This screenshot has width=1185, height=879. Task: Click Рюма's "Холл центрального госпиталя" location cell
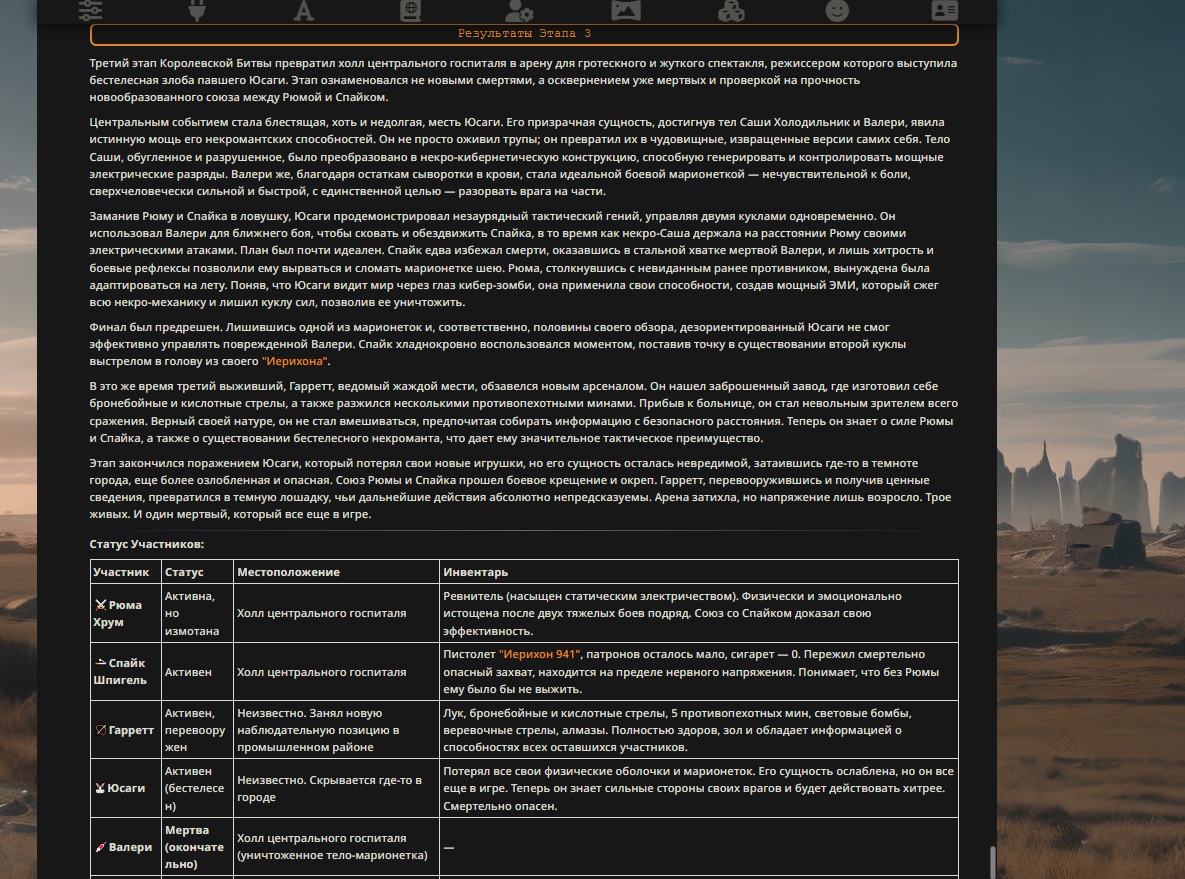[336, 614]
